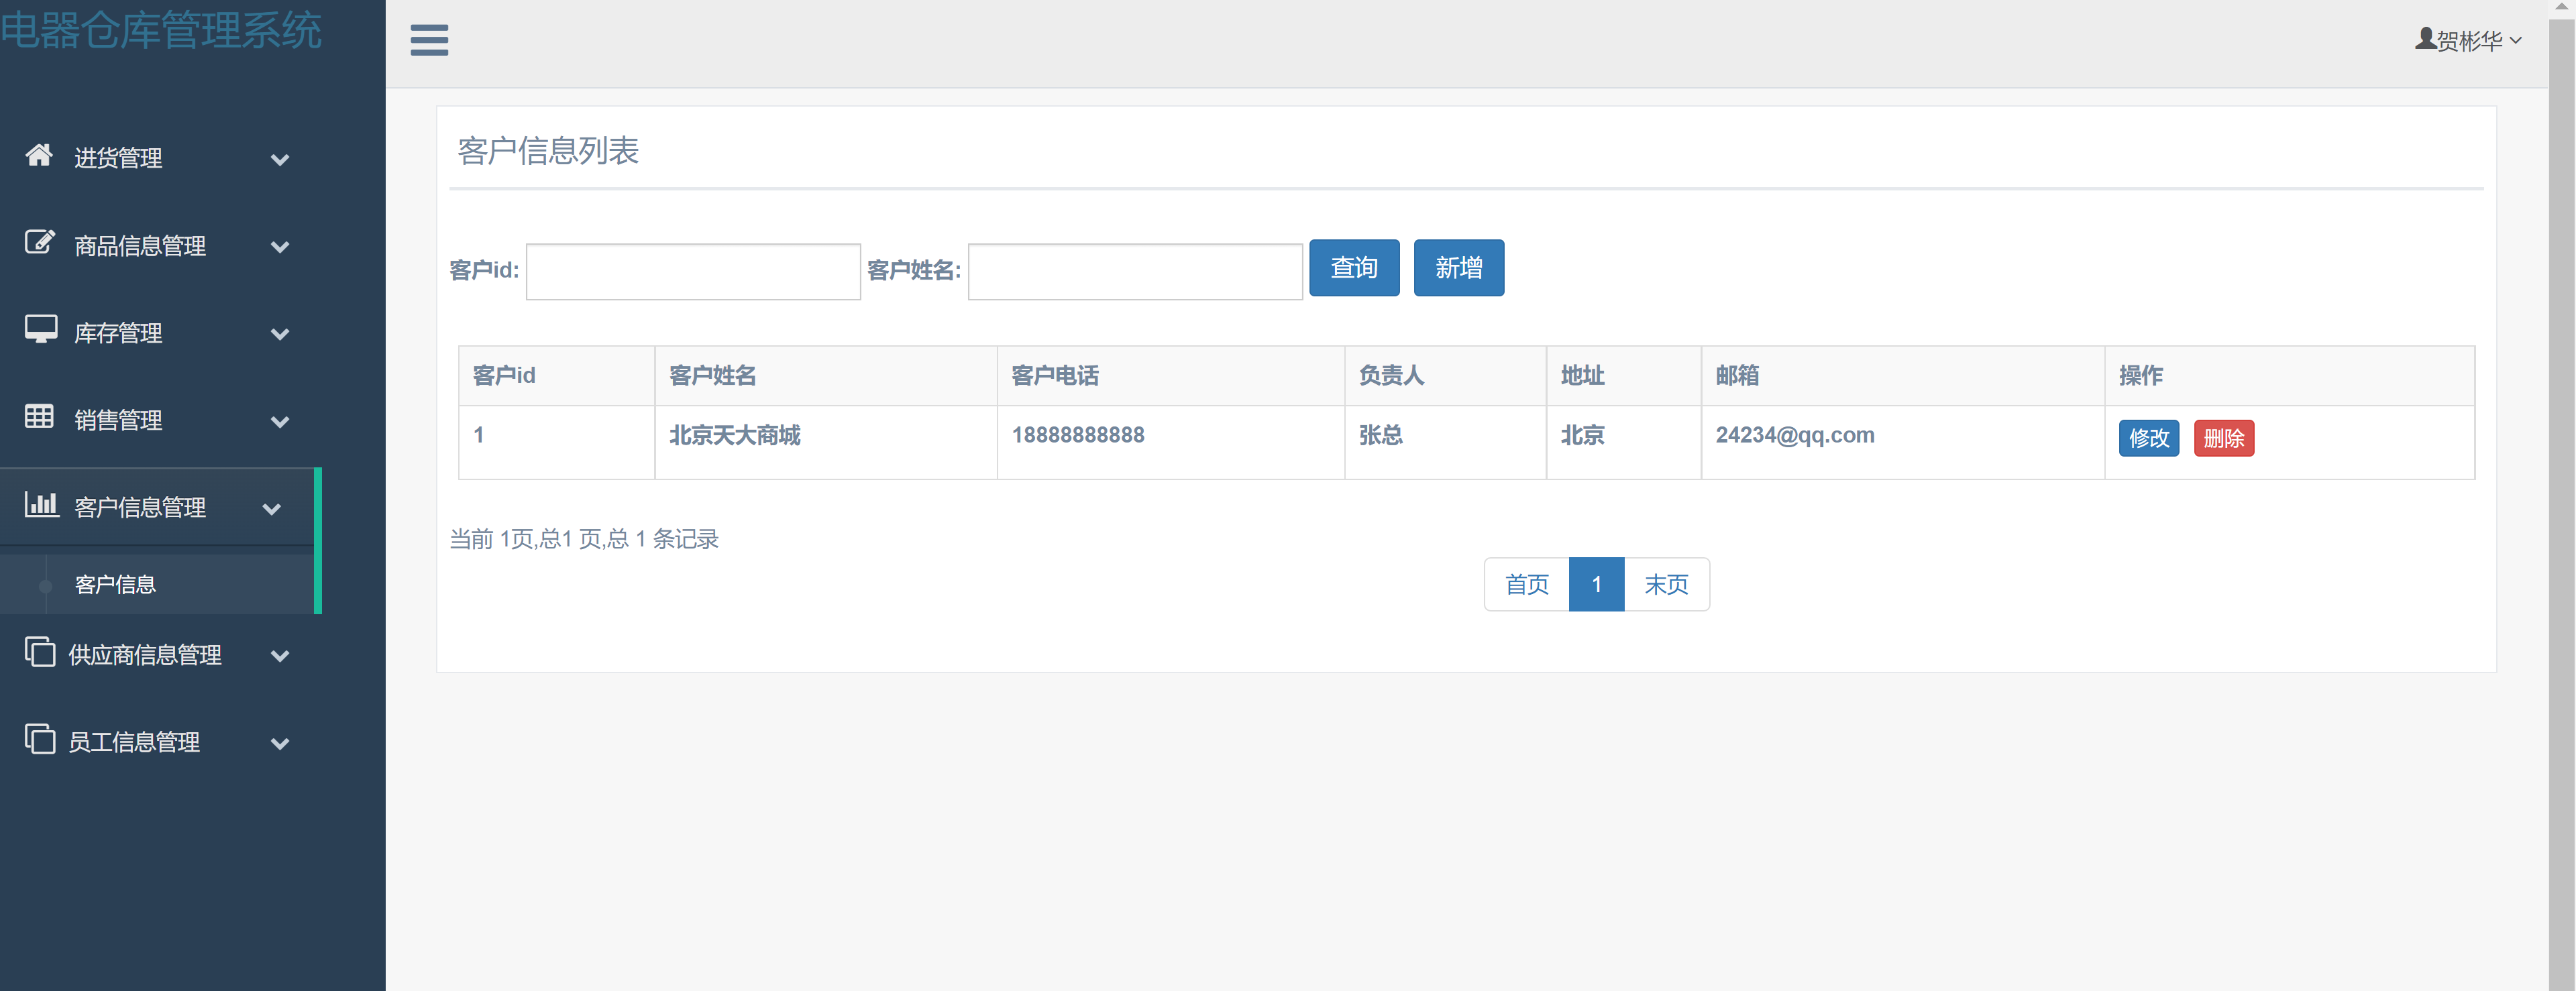Click the 查询 search button
2576x991 pixels.
click(1354, 267)
